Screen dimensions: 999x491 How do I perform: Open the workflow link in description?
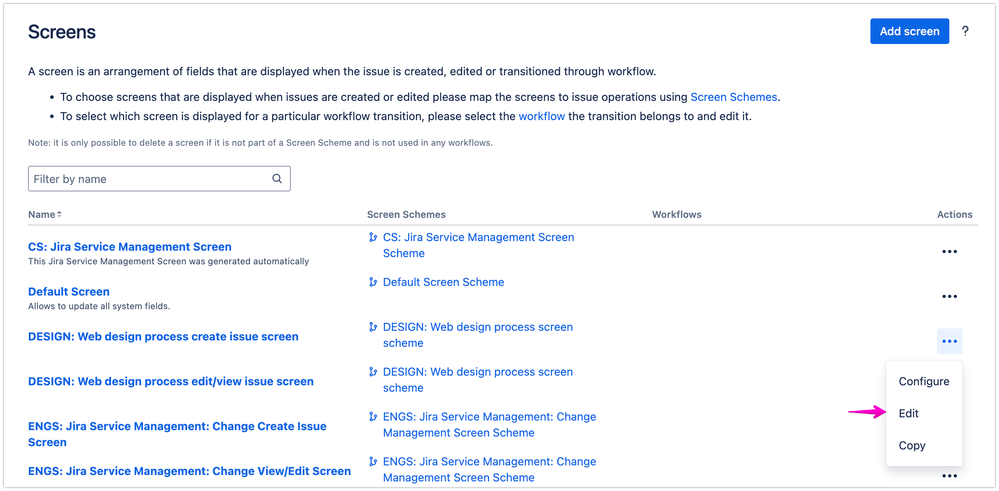click(x=542, y=117)
